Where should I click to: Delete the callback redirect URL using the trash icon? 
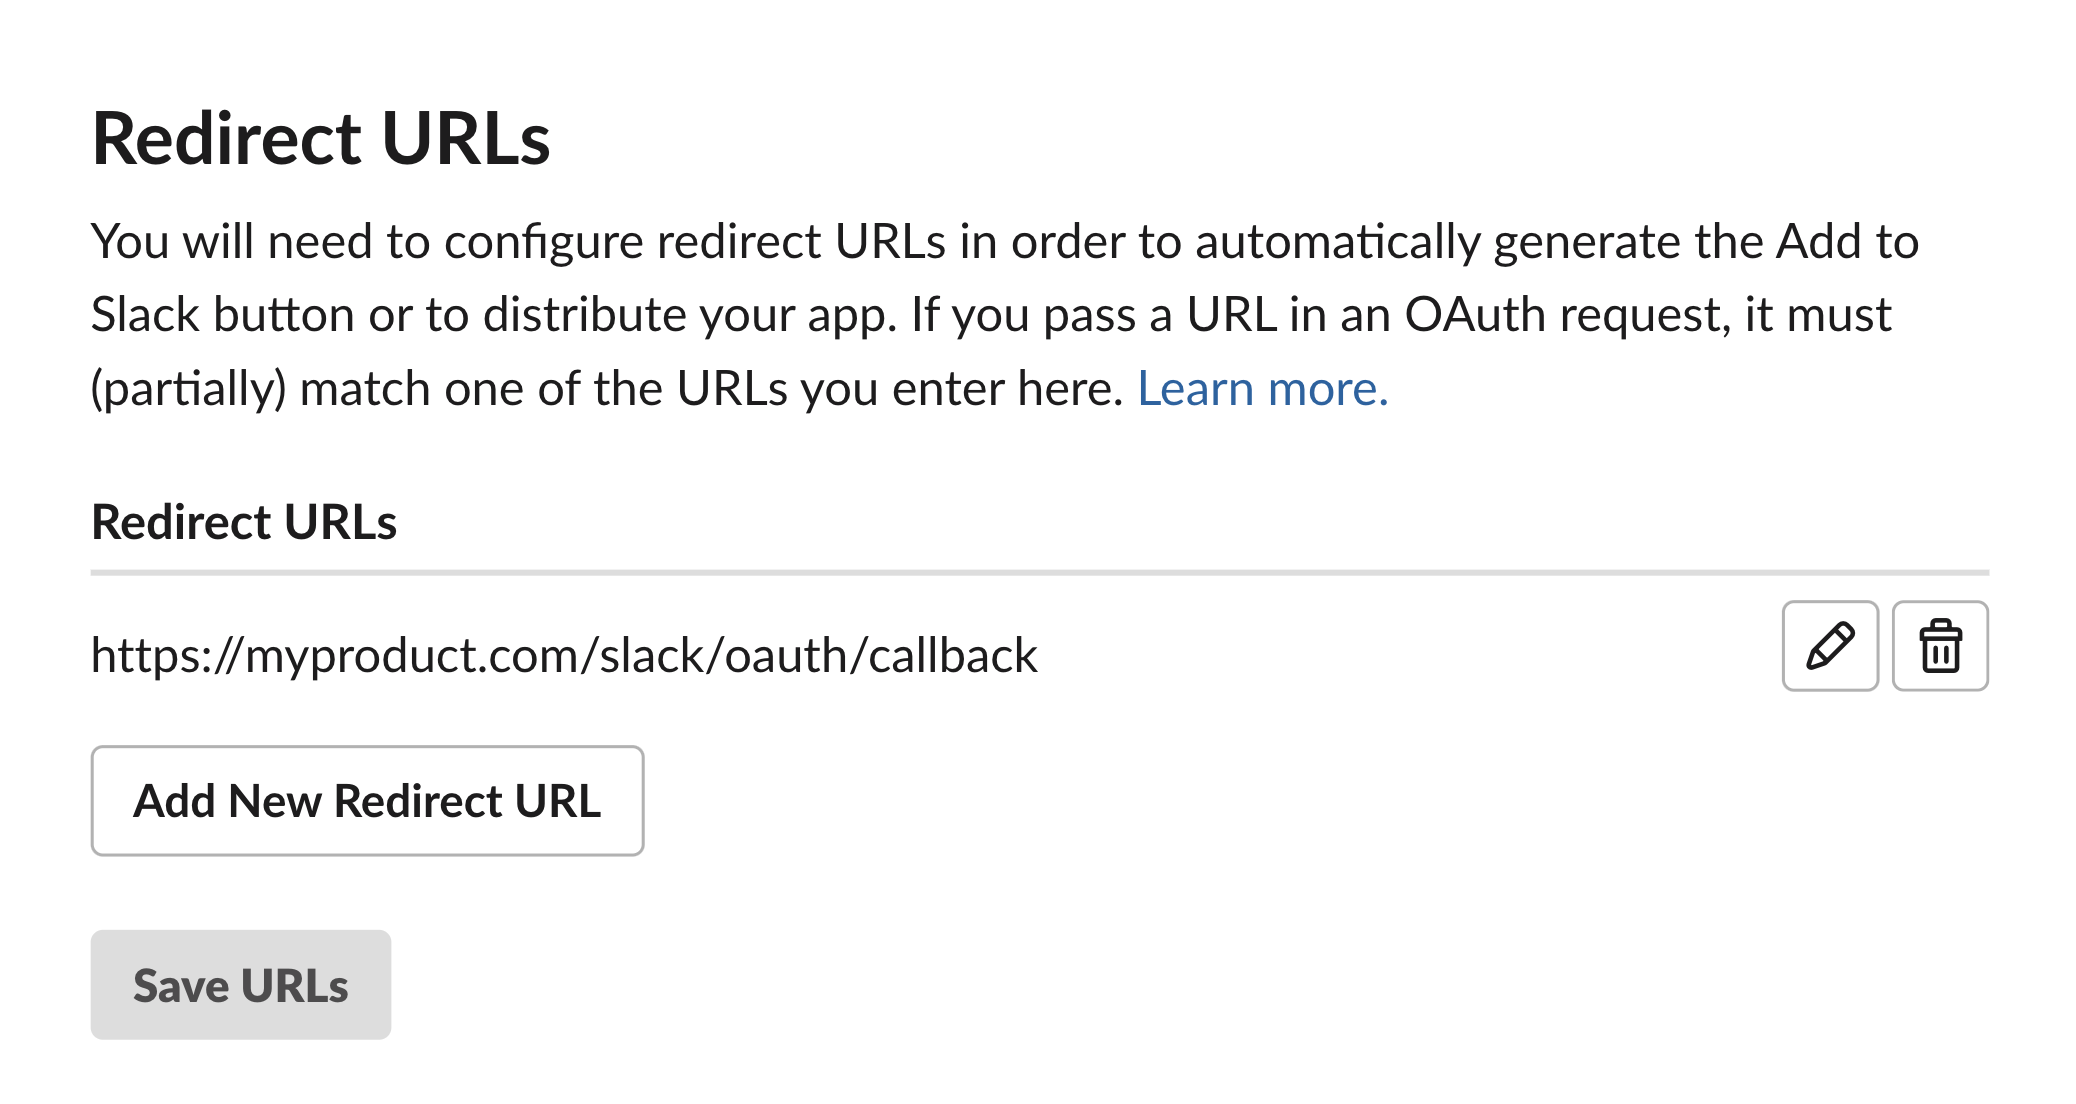pyautogui.click(x=1940, y=646)
